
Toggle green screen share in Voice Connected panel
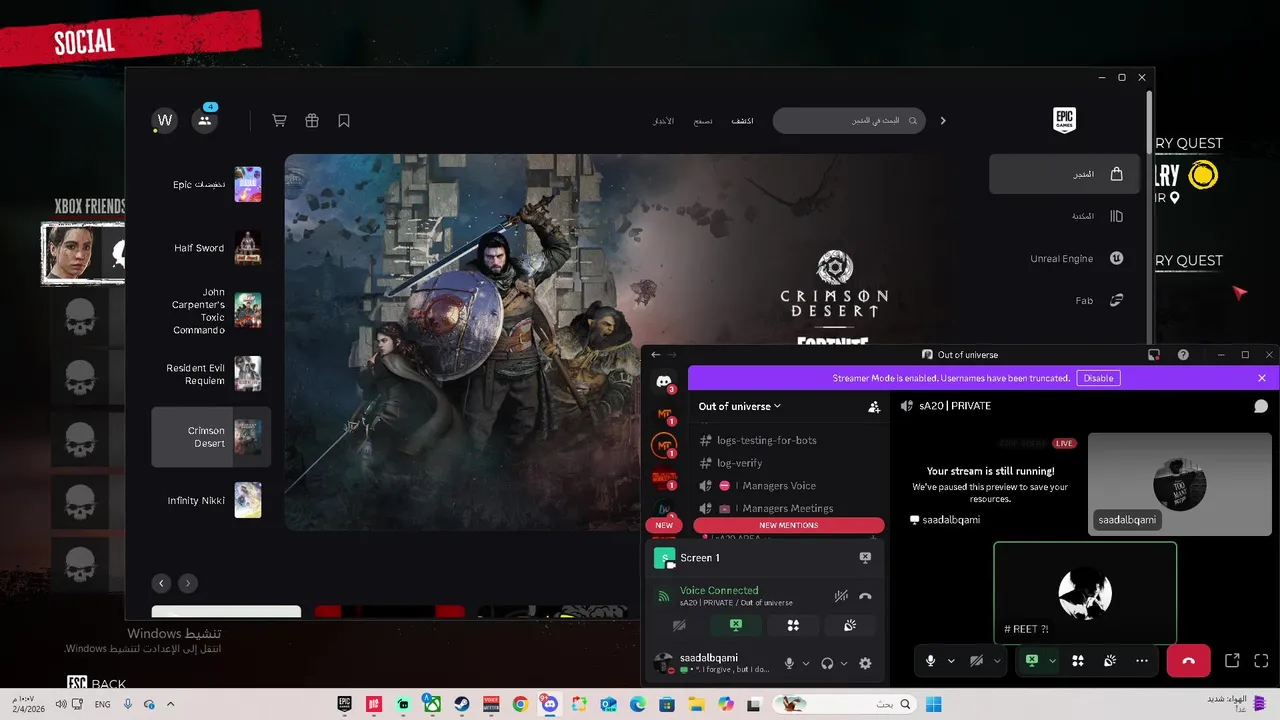point(736,626)
